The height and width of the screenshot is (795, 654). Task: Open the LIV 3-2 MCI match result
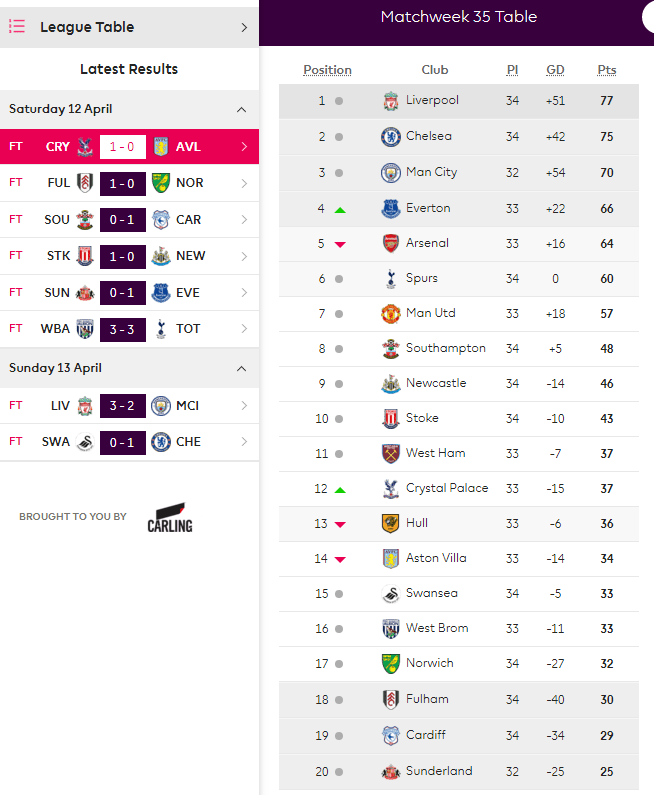click(129, 406)
